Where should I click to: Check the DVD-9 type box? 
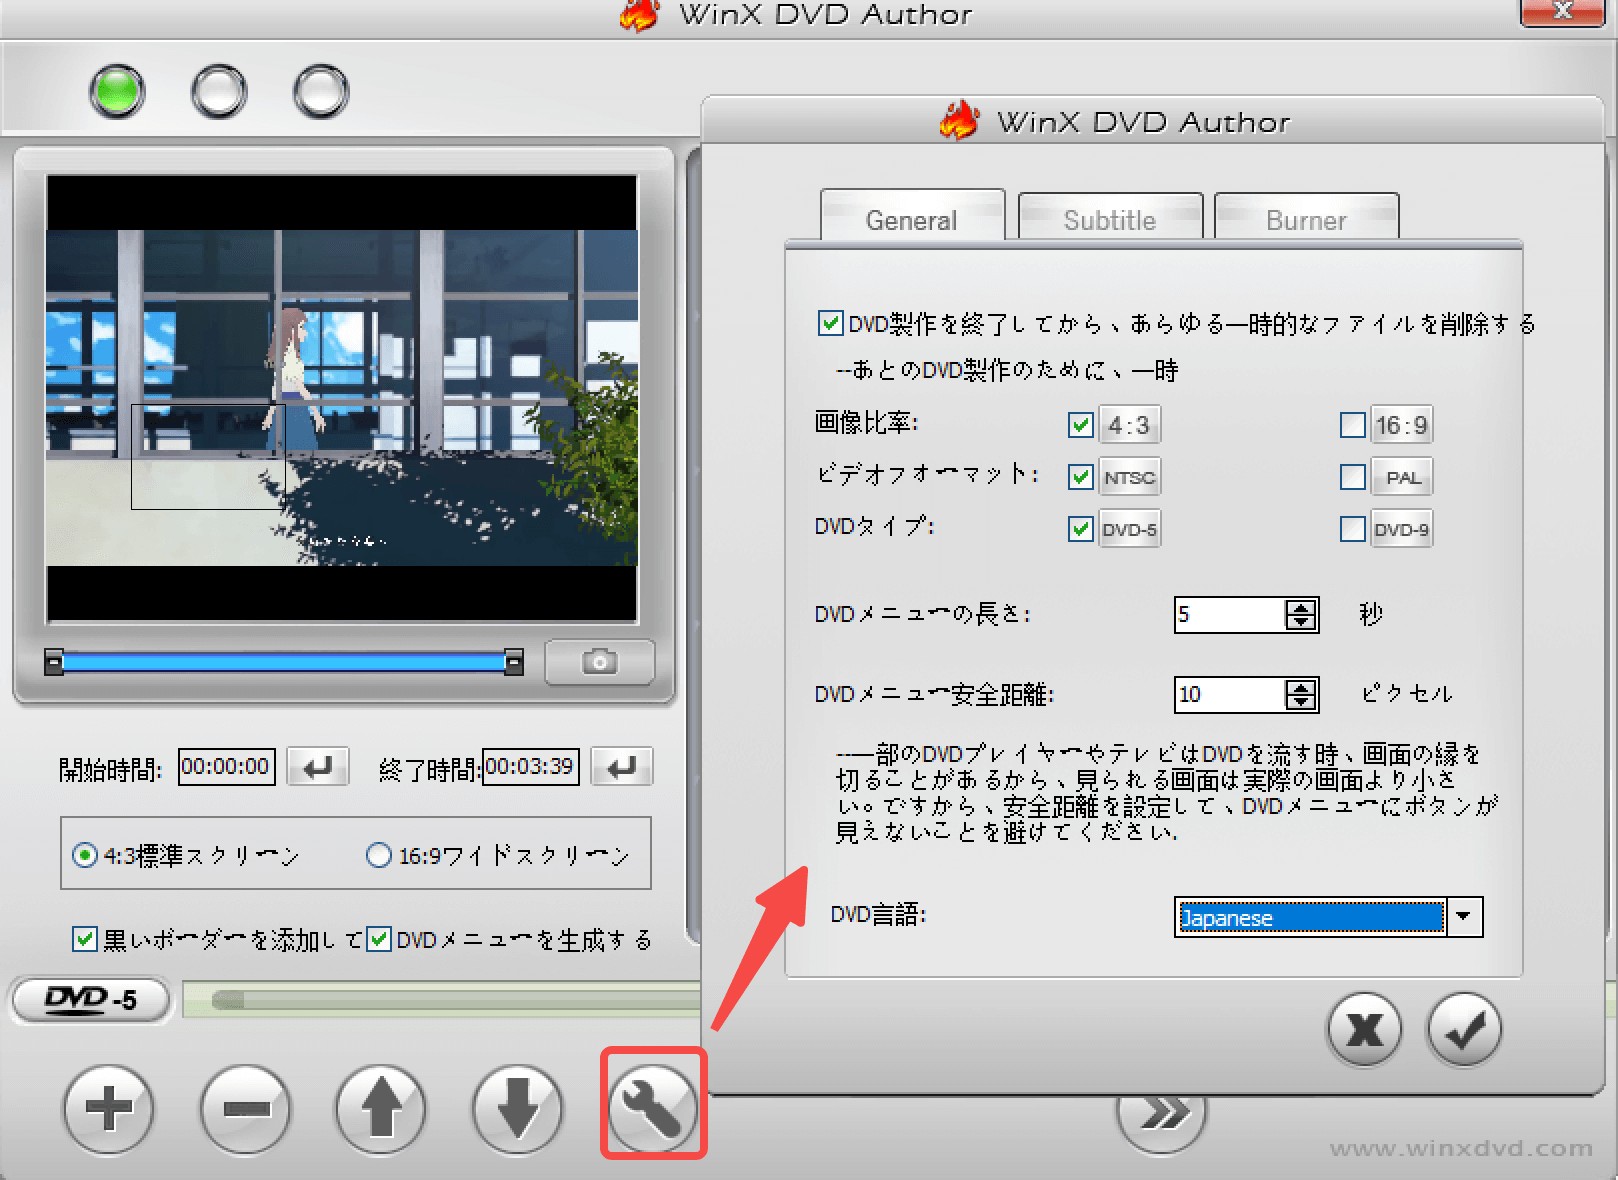[x=1352, y=529]
